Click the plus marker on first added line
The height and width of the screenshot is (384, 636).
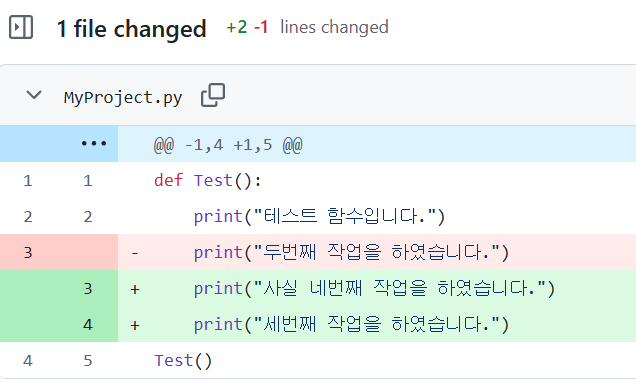[x=135, y=289]
